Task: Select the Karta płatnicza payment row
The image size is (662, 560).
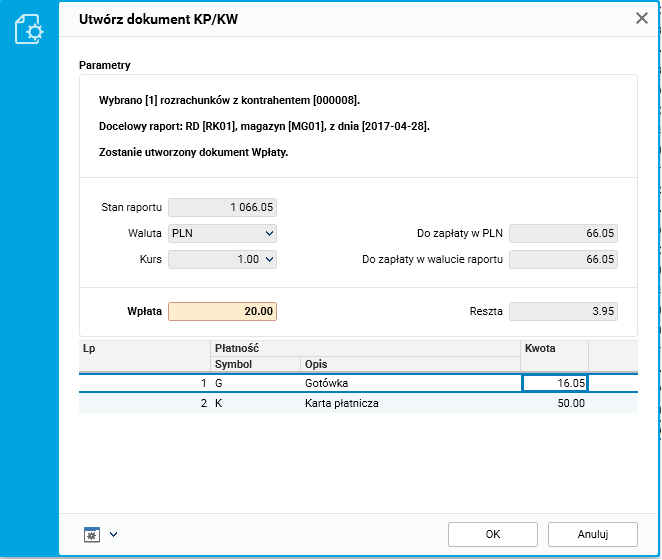Action: (358, 403)
